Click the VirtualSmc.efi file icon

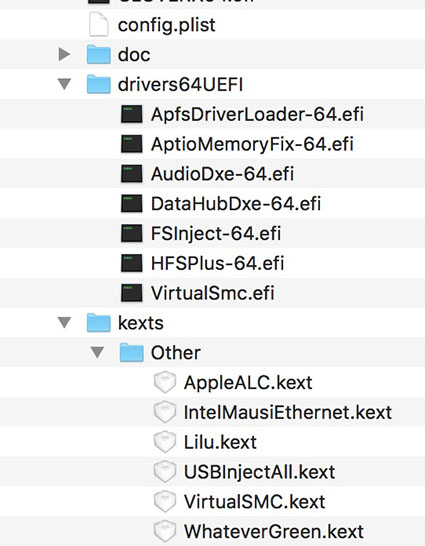(x=132, y=293)
